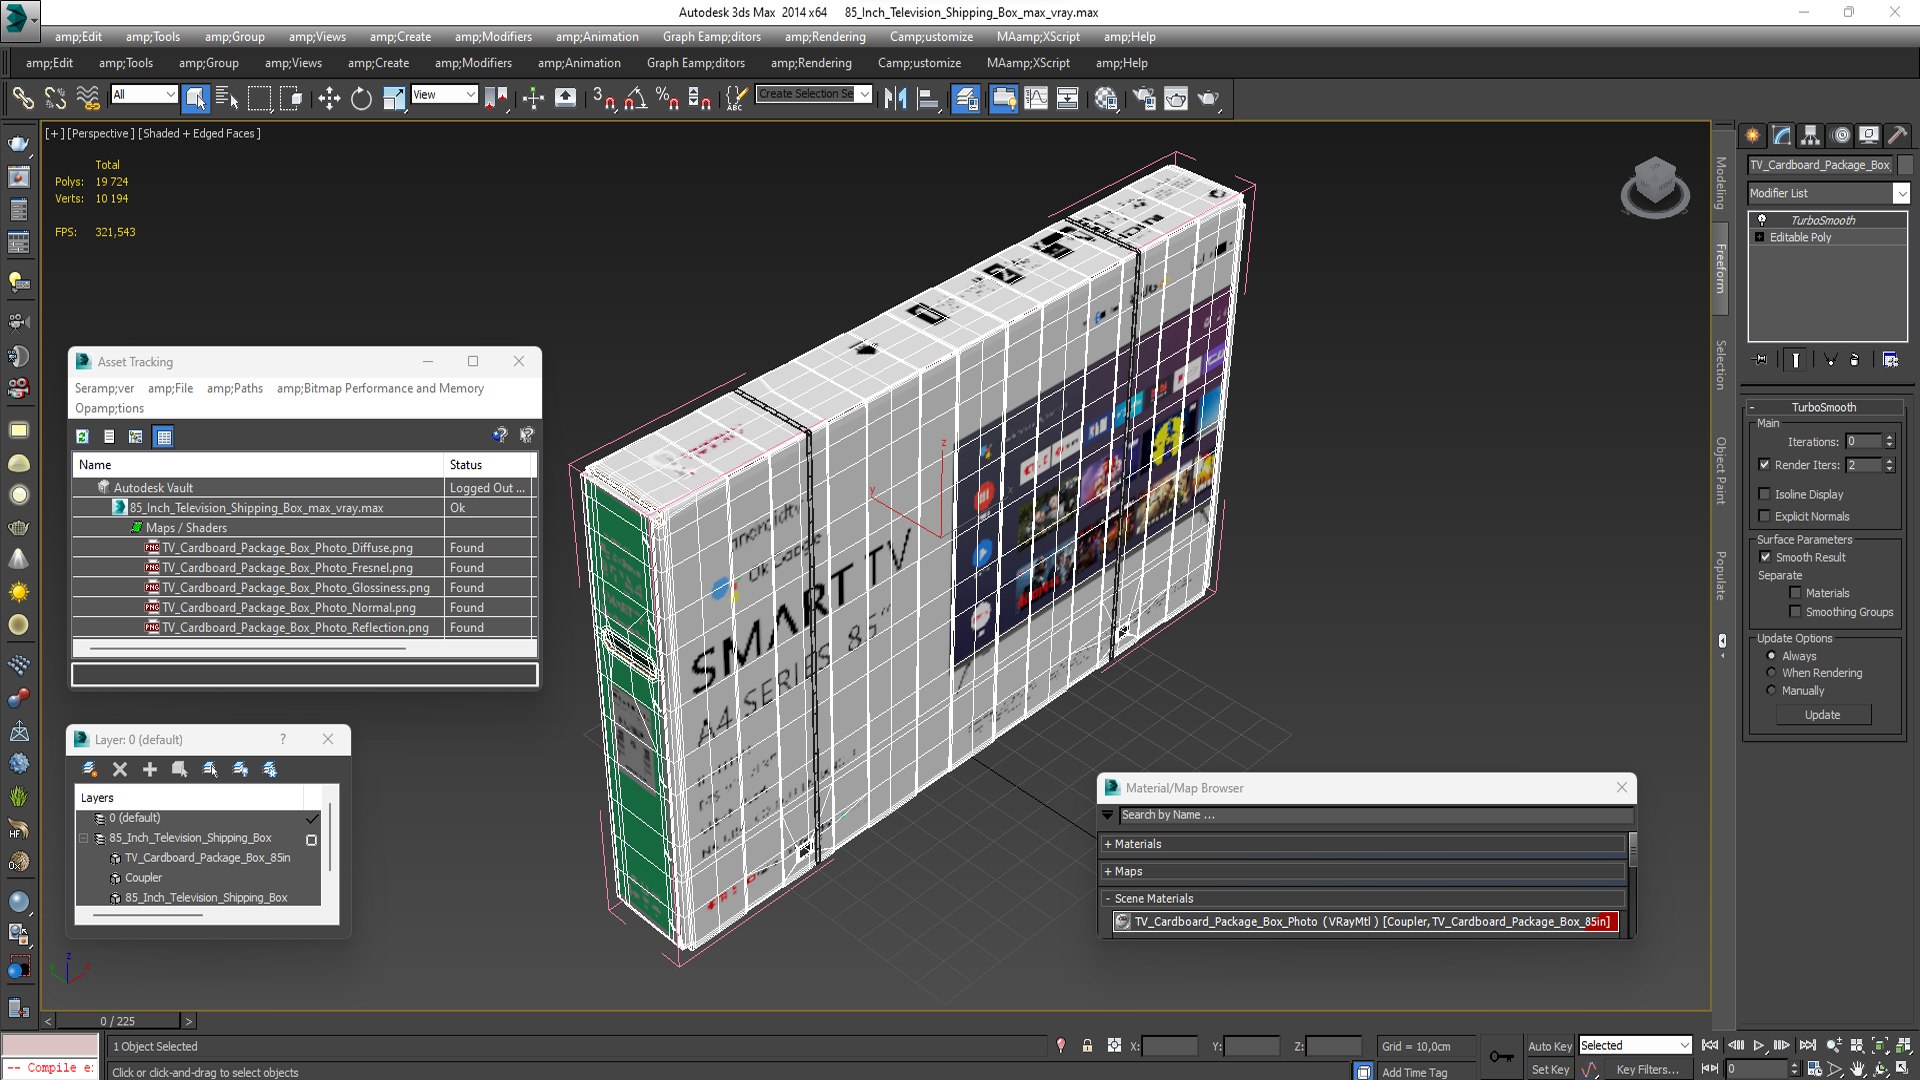The image size is (1920, 1080).
Task: Open the Select by Name dialog icon
Action: click(x=227, y=97)
